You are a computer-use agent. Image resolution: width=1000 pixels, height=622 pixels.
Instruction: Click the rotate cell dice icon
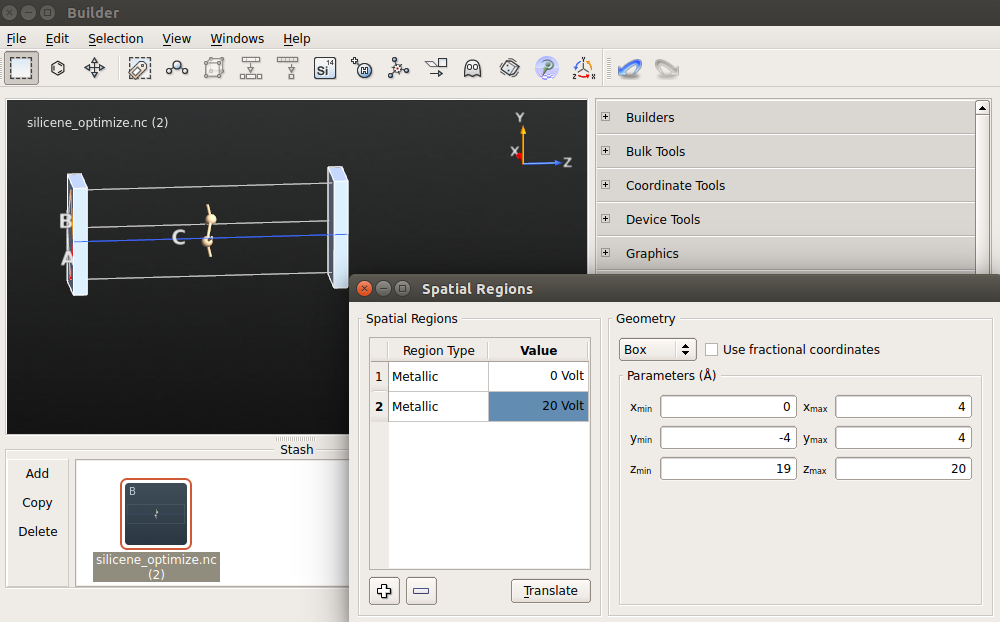pyautogui.click(x=510, y=68)
